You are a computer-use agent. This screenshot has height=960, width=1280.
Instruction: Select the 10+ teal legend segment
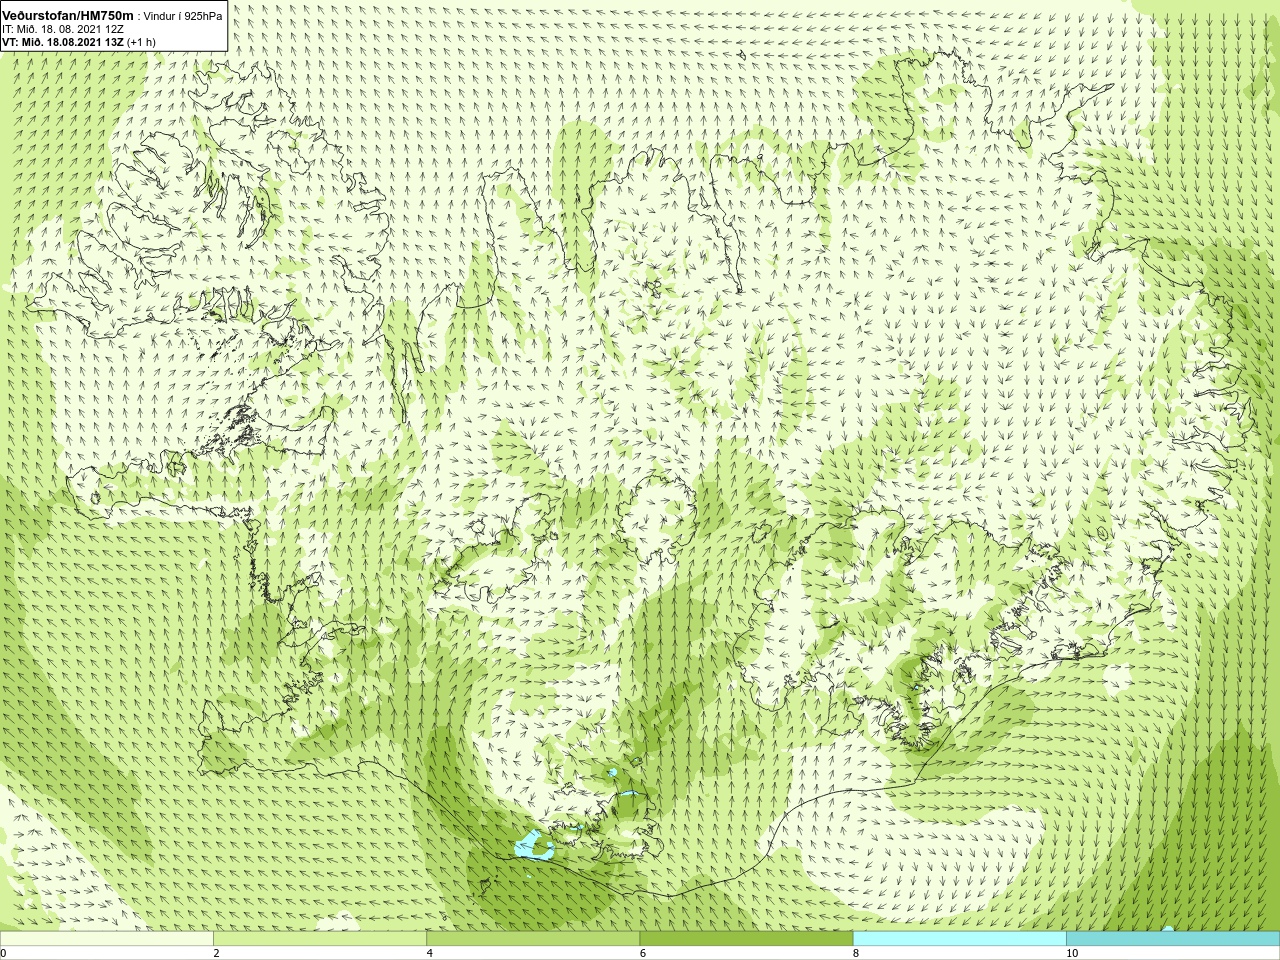point(1173,939)
